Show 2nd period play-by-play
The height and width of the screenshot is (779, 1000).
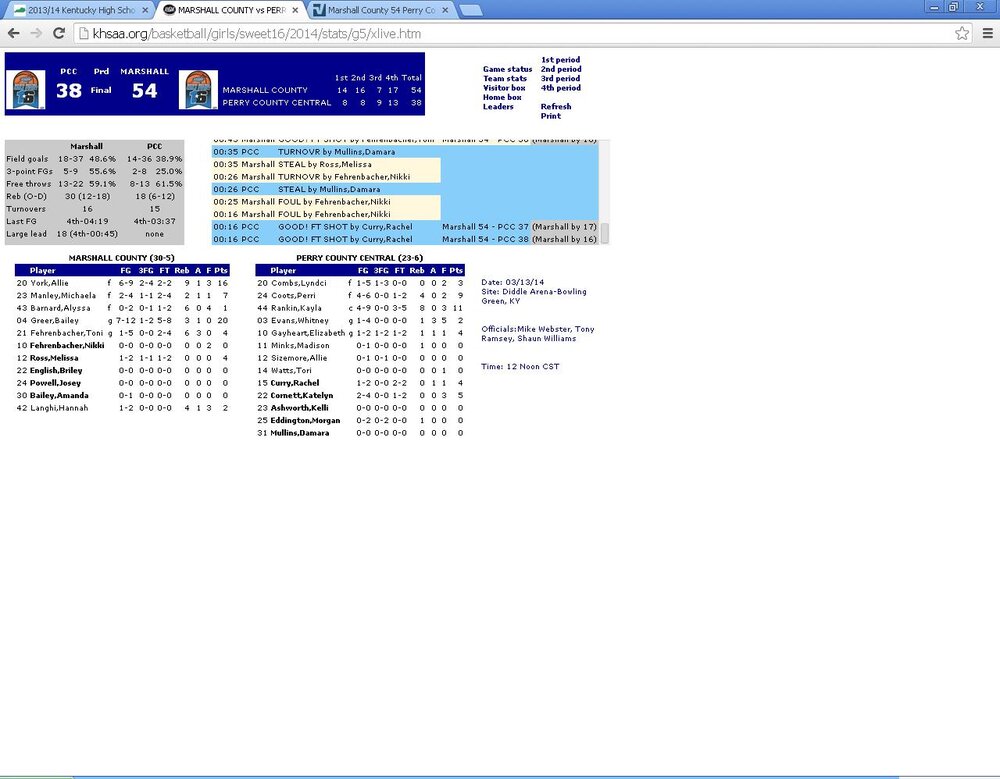[561, 69]
